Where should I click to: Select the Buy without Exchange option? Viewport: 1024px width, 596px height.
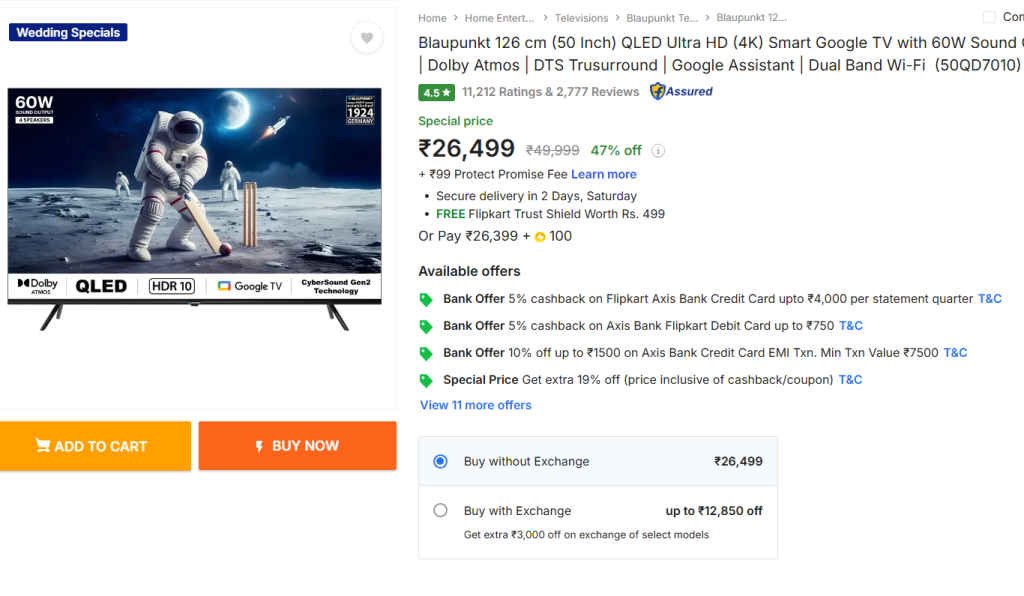(440, 461)
